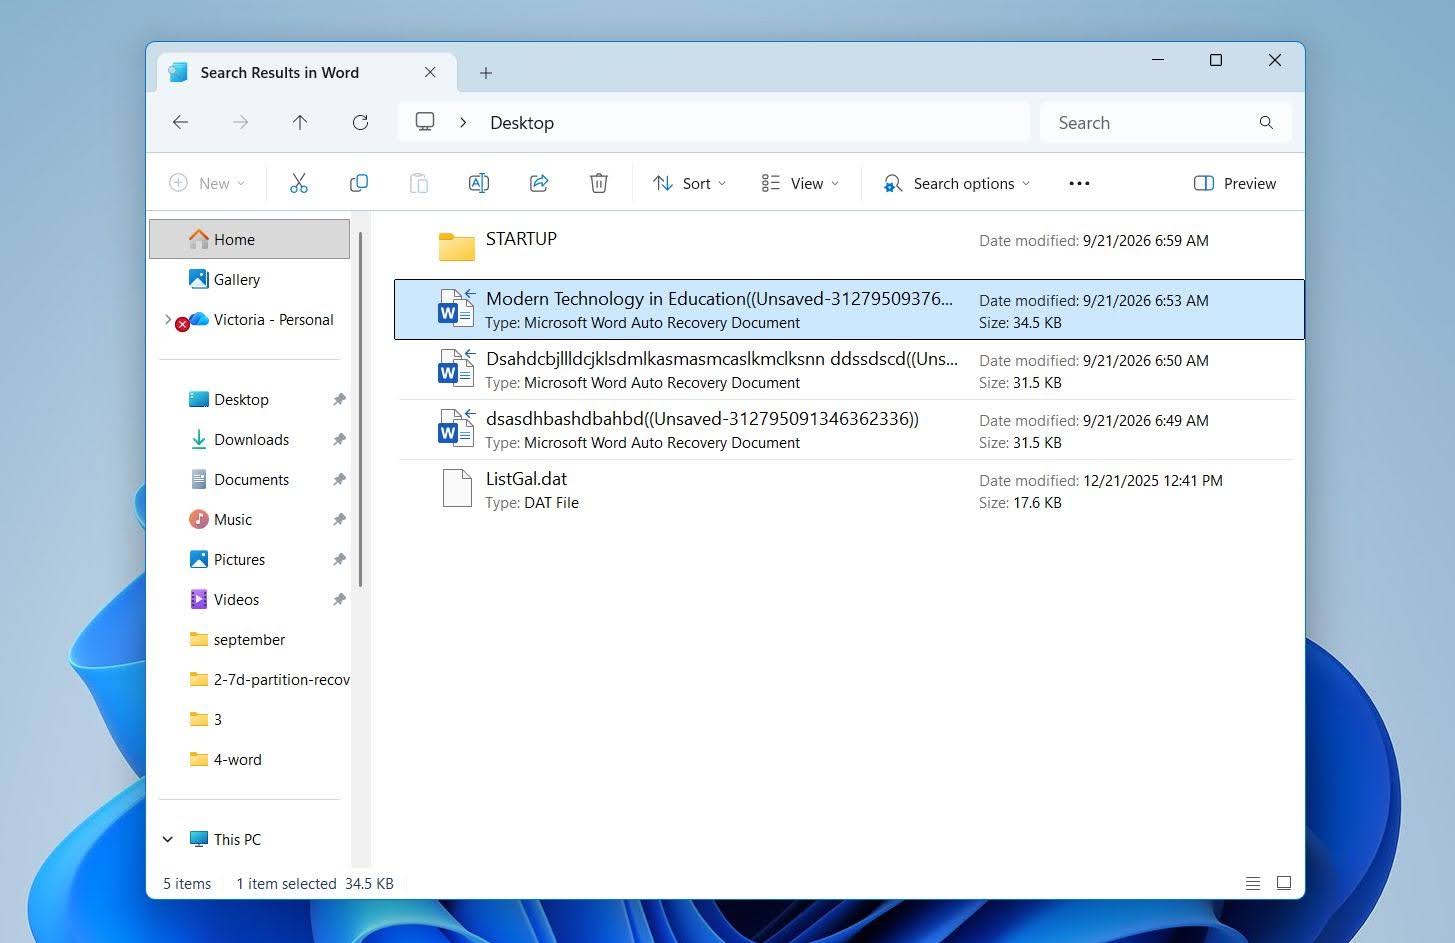This screenshot has height=943, width=1455.
Task: Click the OneDrive sync error icon
Action: coord(183,324)
